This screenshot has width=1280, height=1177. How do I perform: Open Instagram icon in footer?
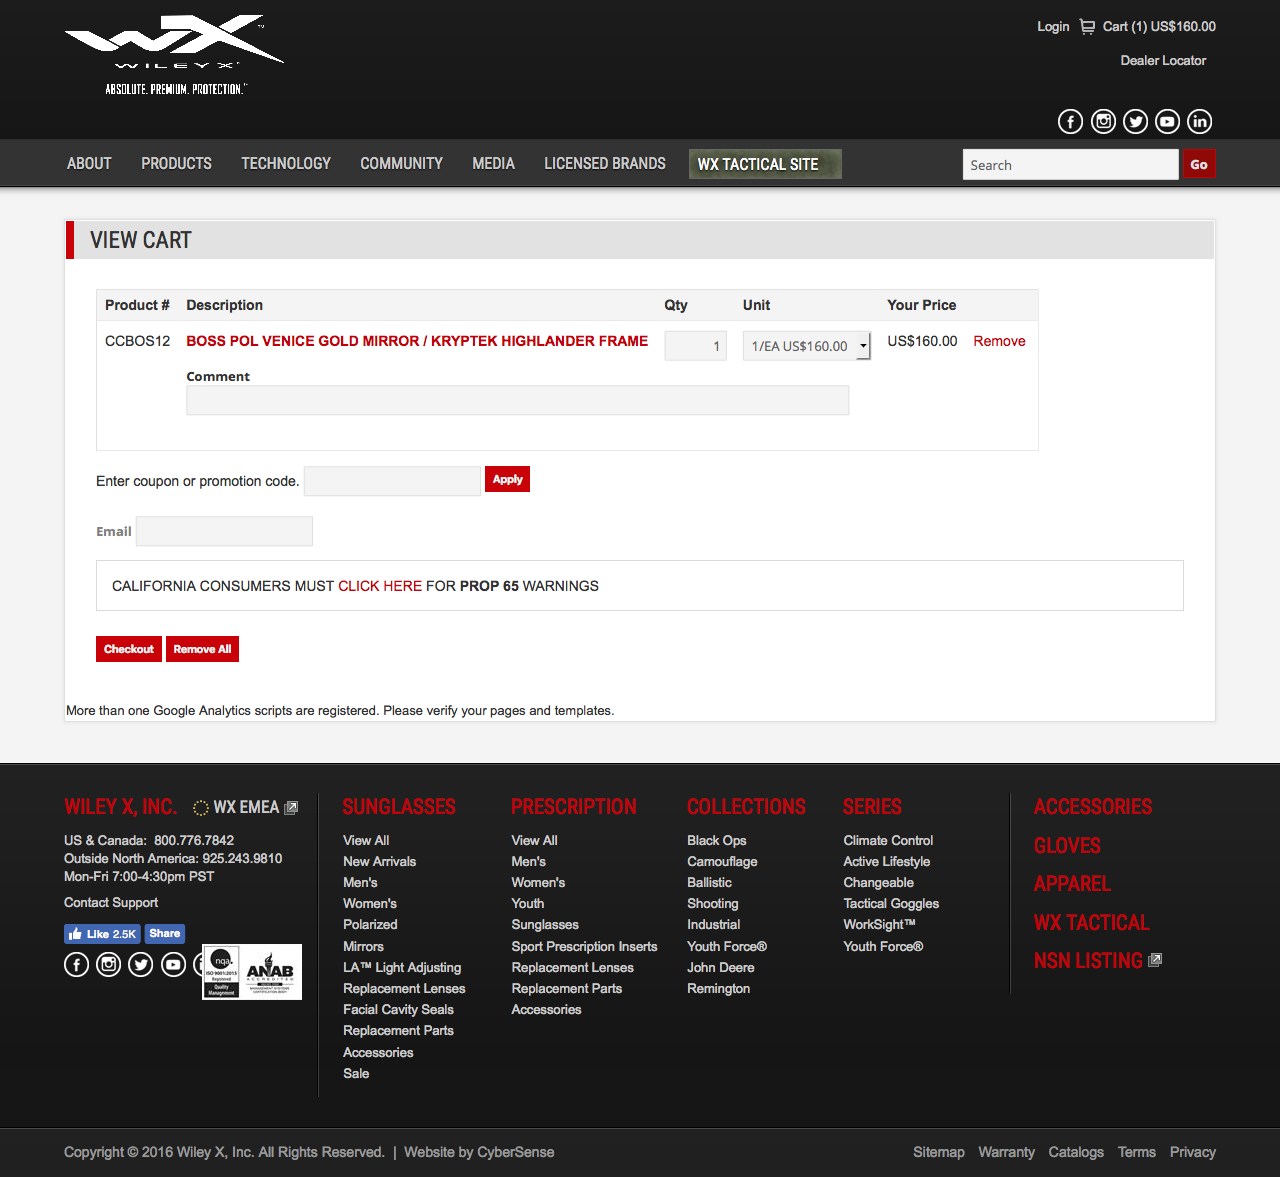[x=109, y=965]
